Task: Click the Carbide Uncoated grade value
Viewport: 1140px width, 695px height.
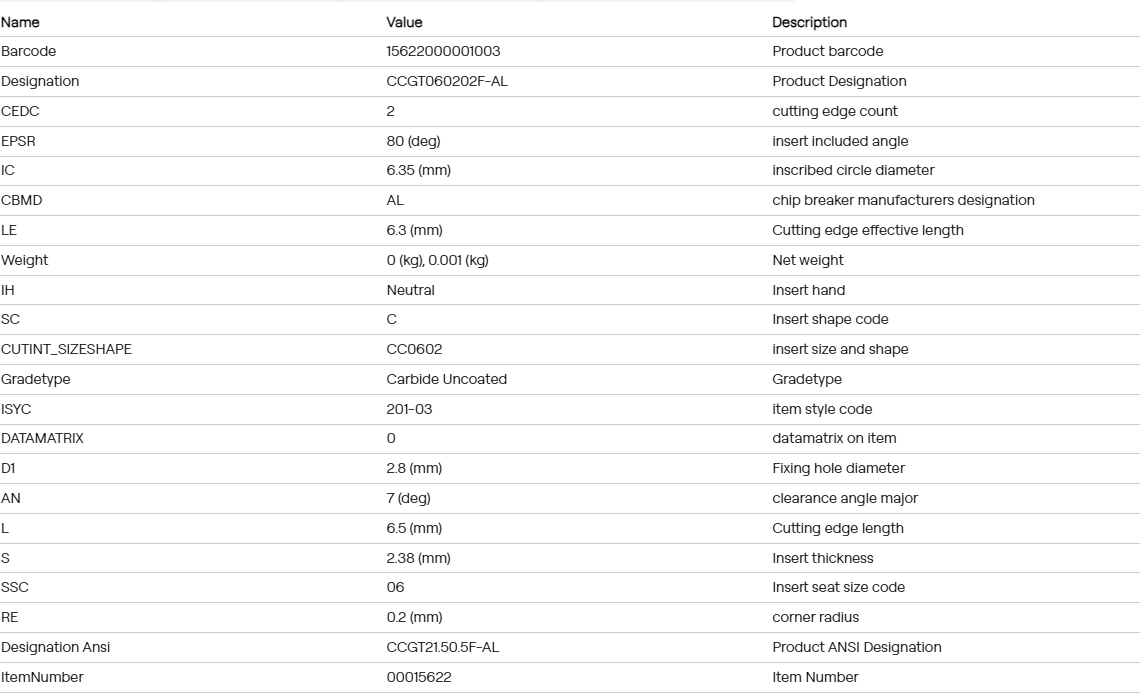Action: [446, 379]
